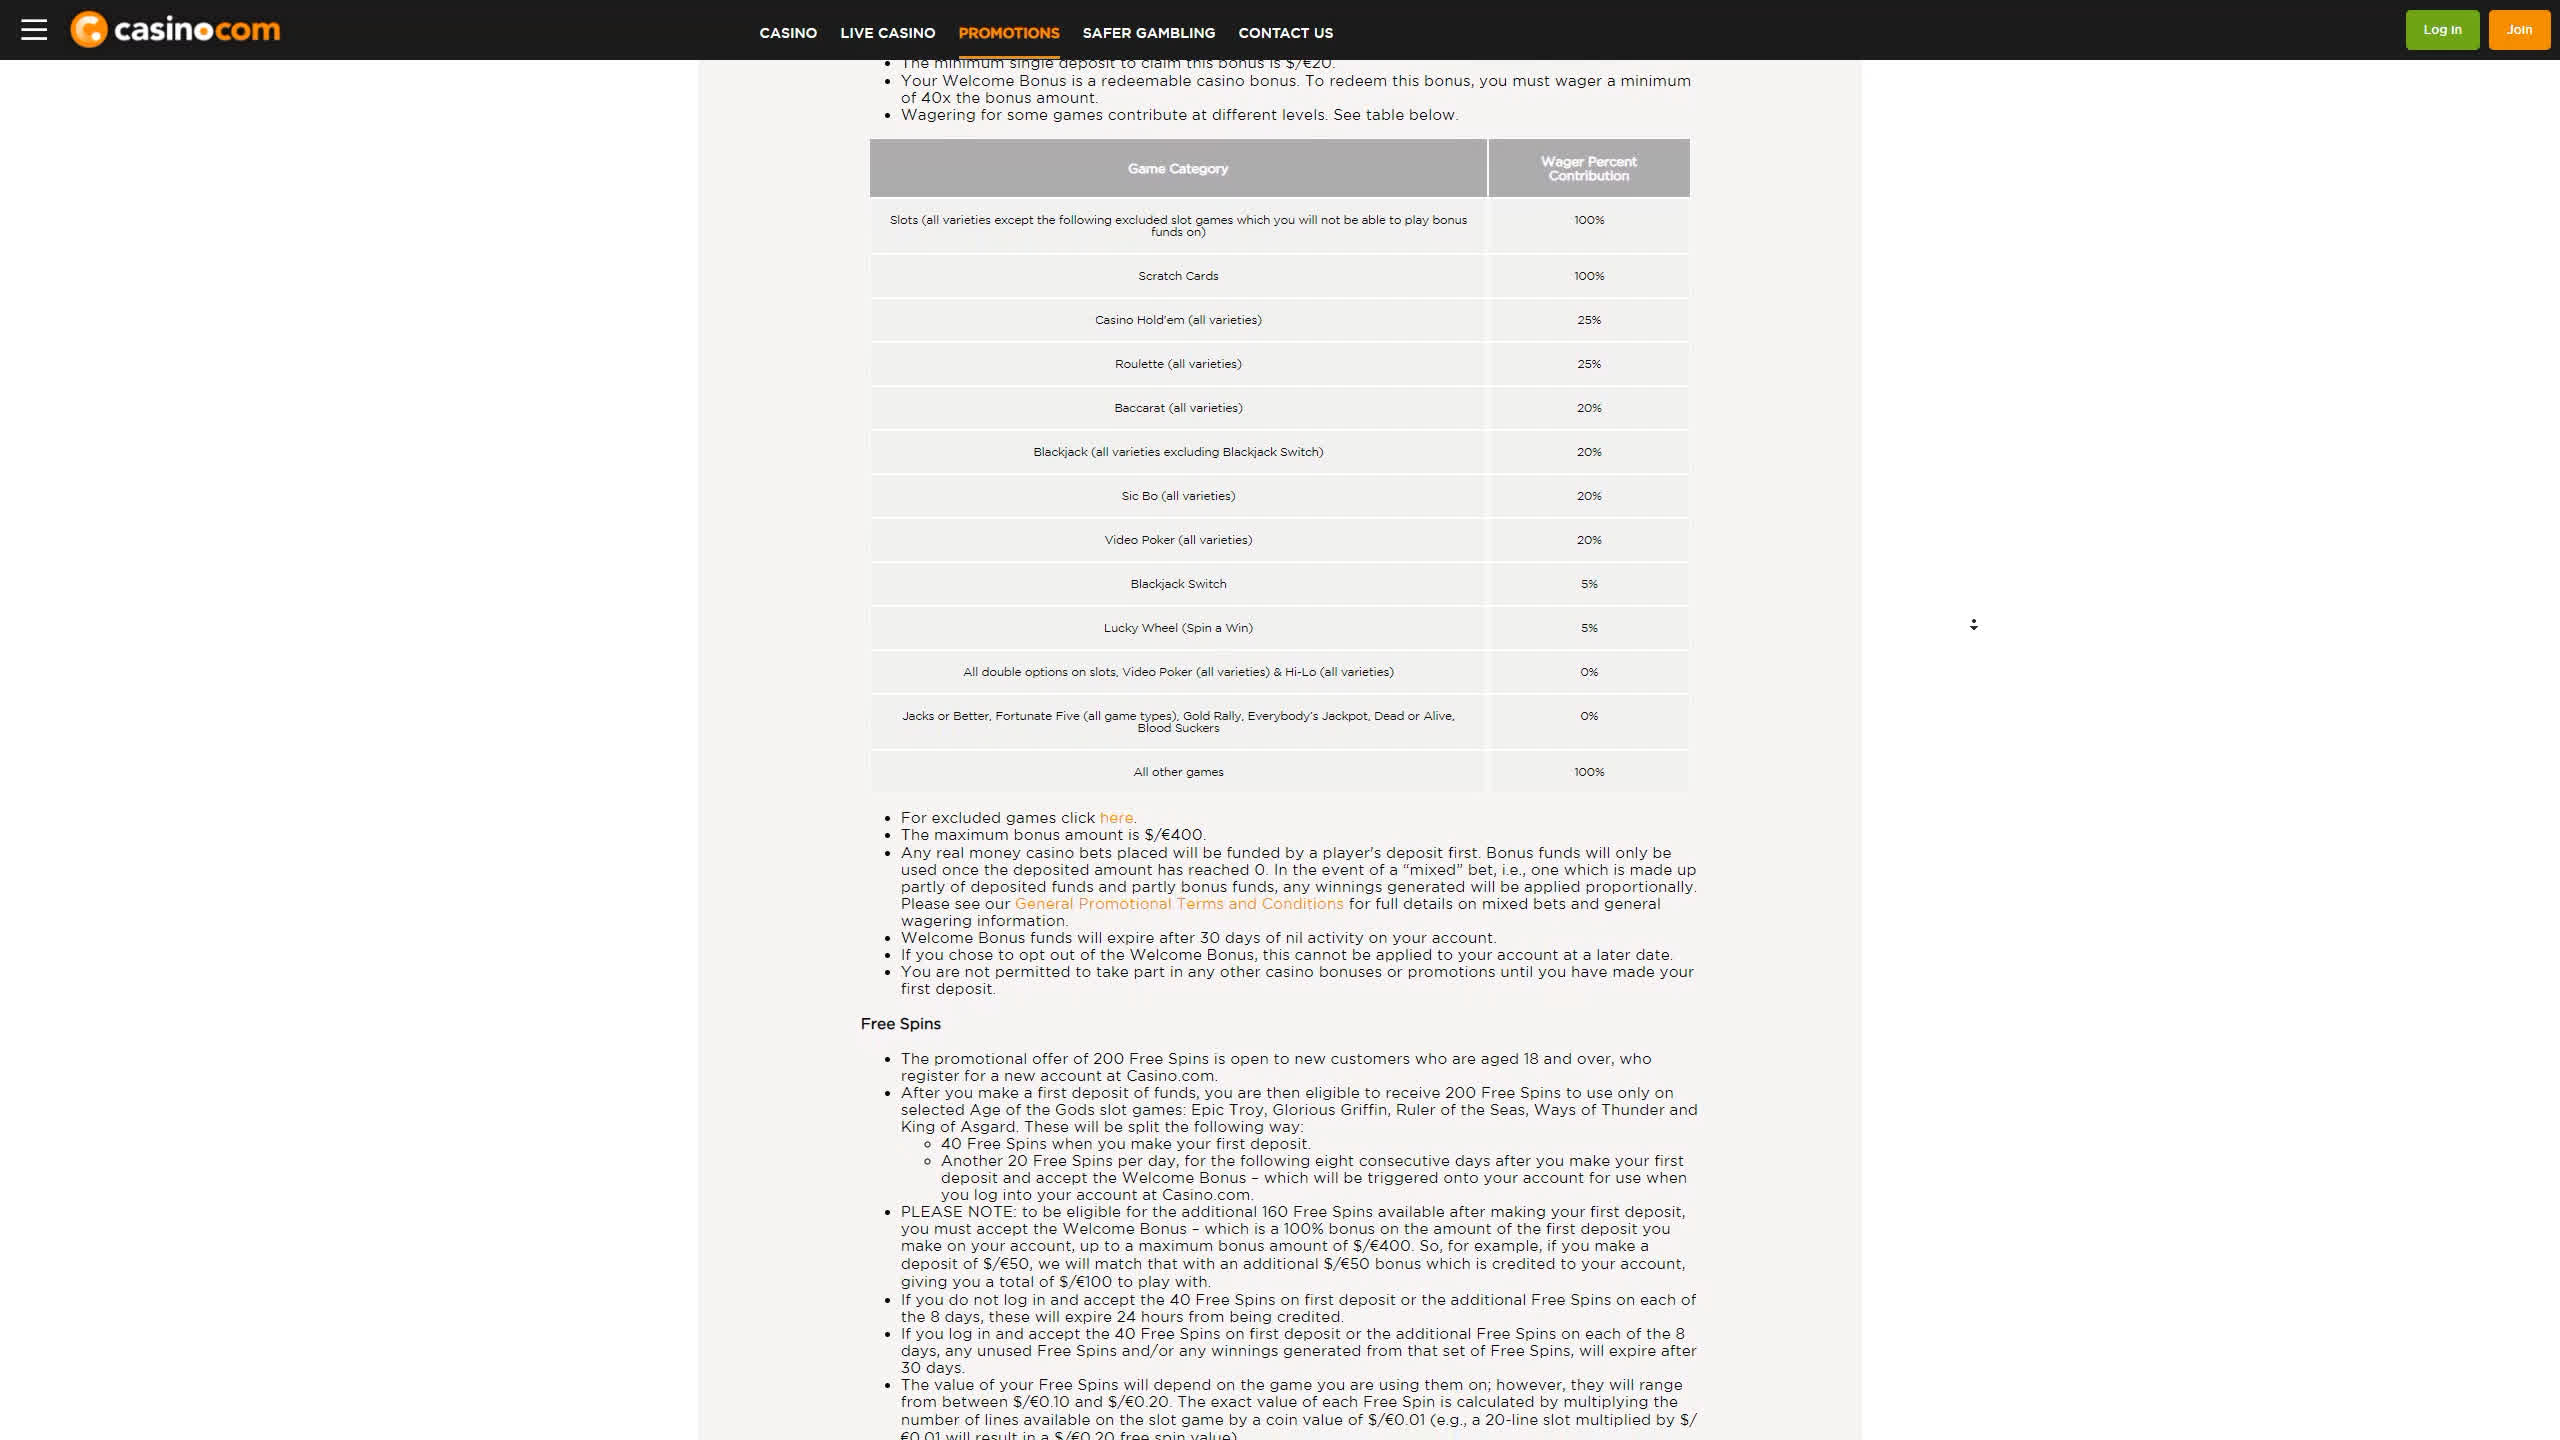Viewport: 2560px width, 1440px height.
Task: Follow the excluded games 'here' link
Action: (x=1116, y=818)
